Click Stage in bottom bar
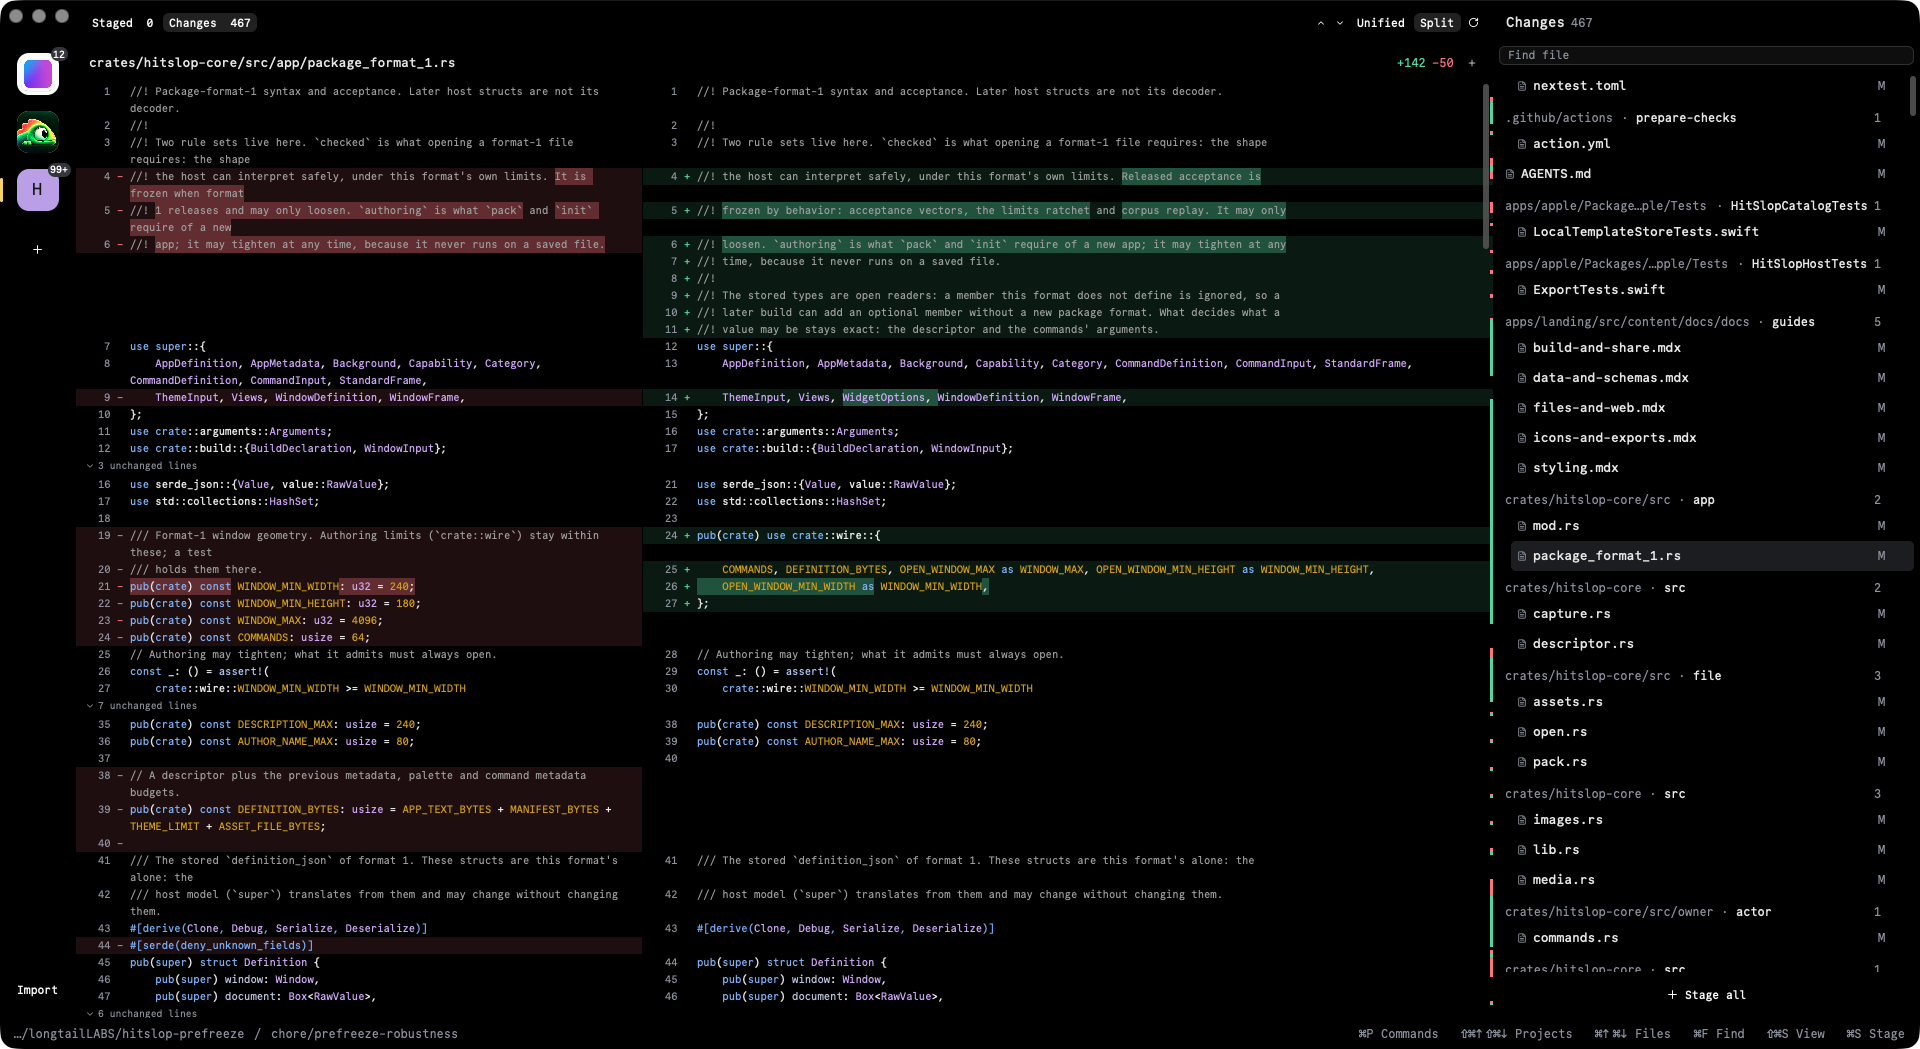Image resolution: width=1920 pixels, height=1049 pixels. (1875, 1034)
